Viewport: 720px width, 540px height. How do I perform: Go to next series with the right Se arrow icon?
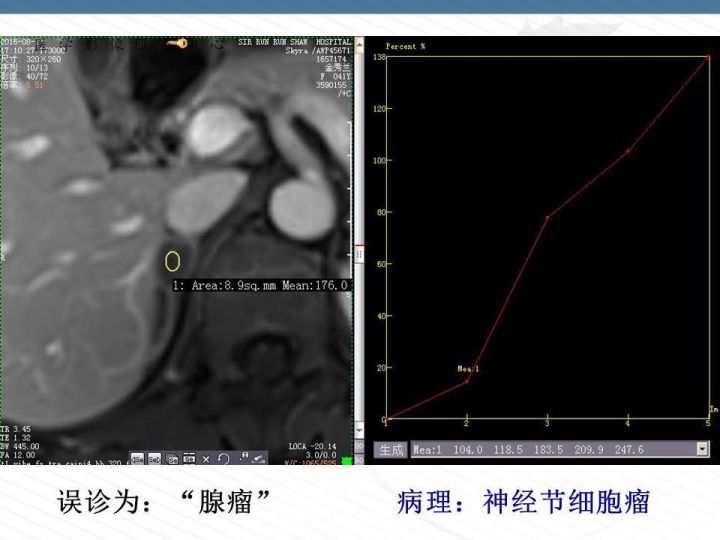154,459
